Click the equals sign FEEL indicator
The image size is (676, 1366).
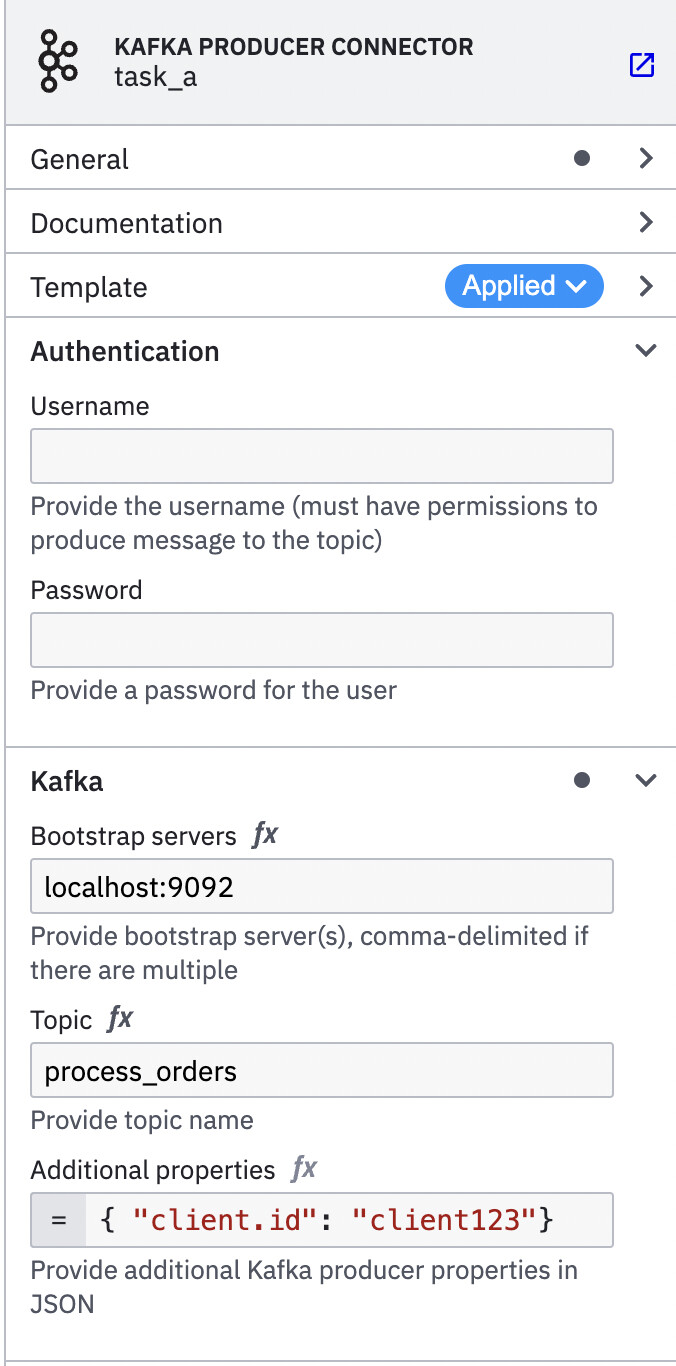coord(59,1220)
